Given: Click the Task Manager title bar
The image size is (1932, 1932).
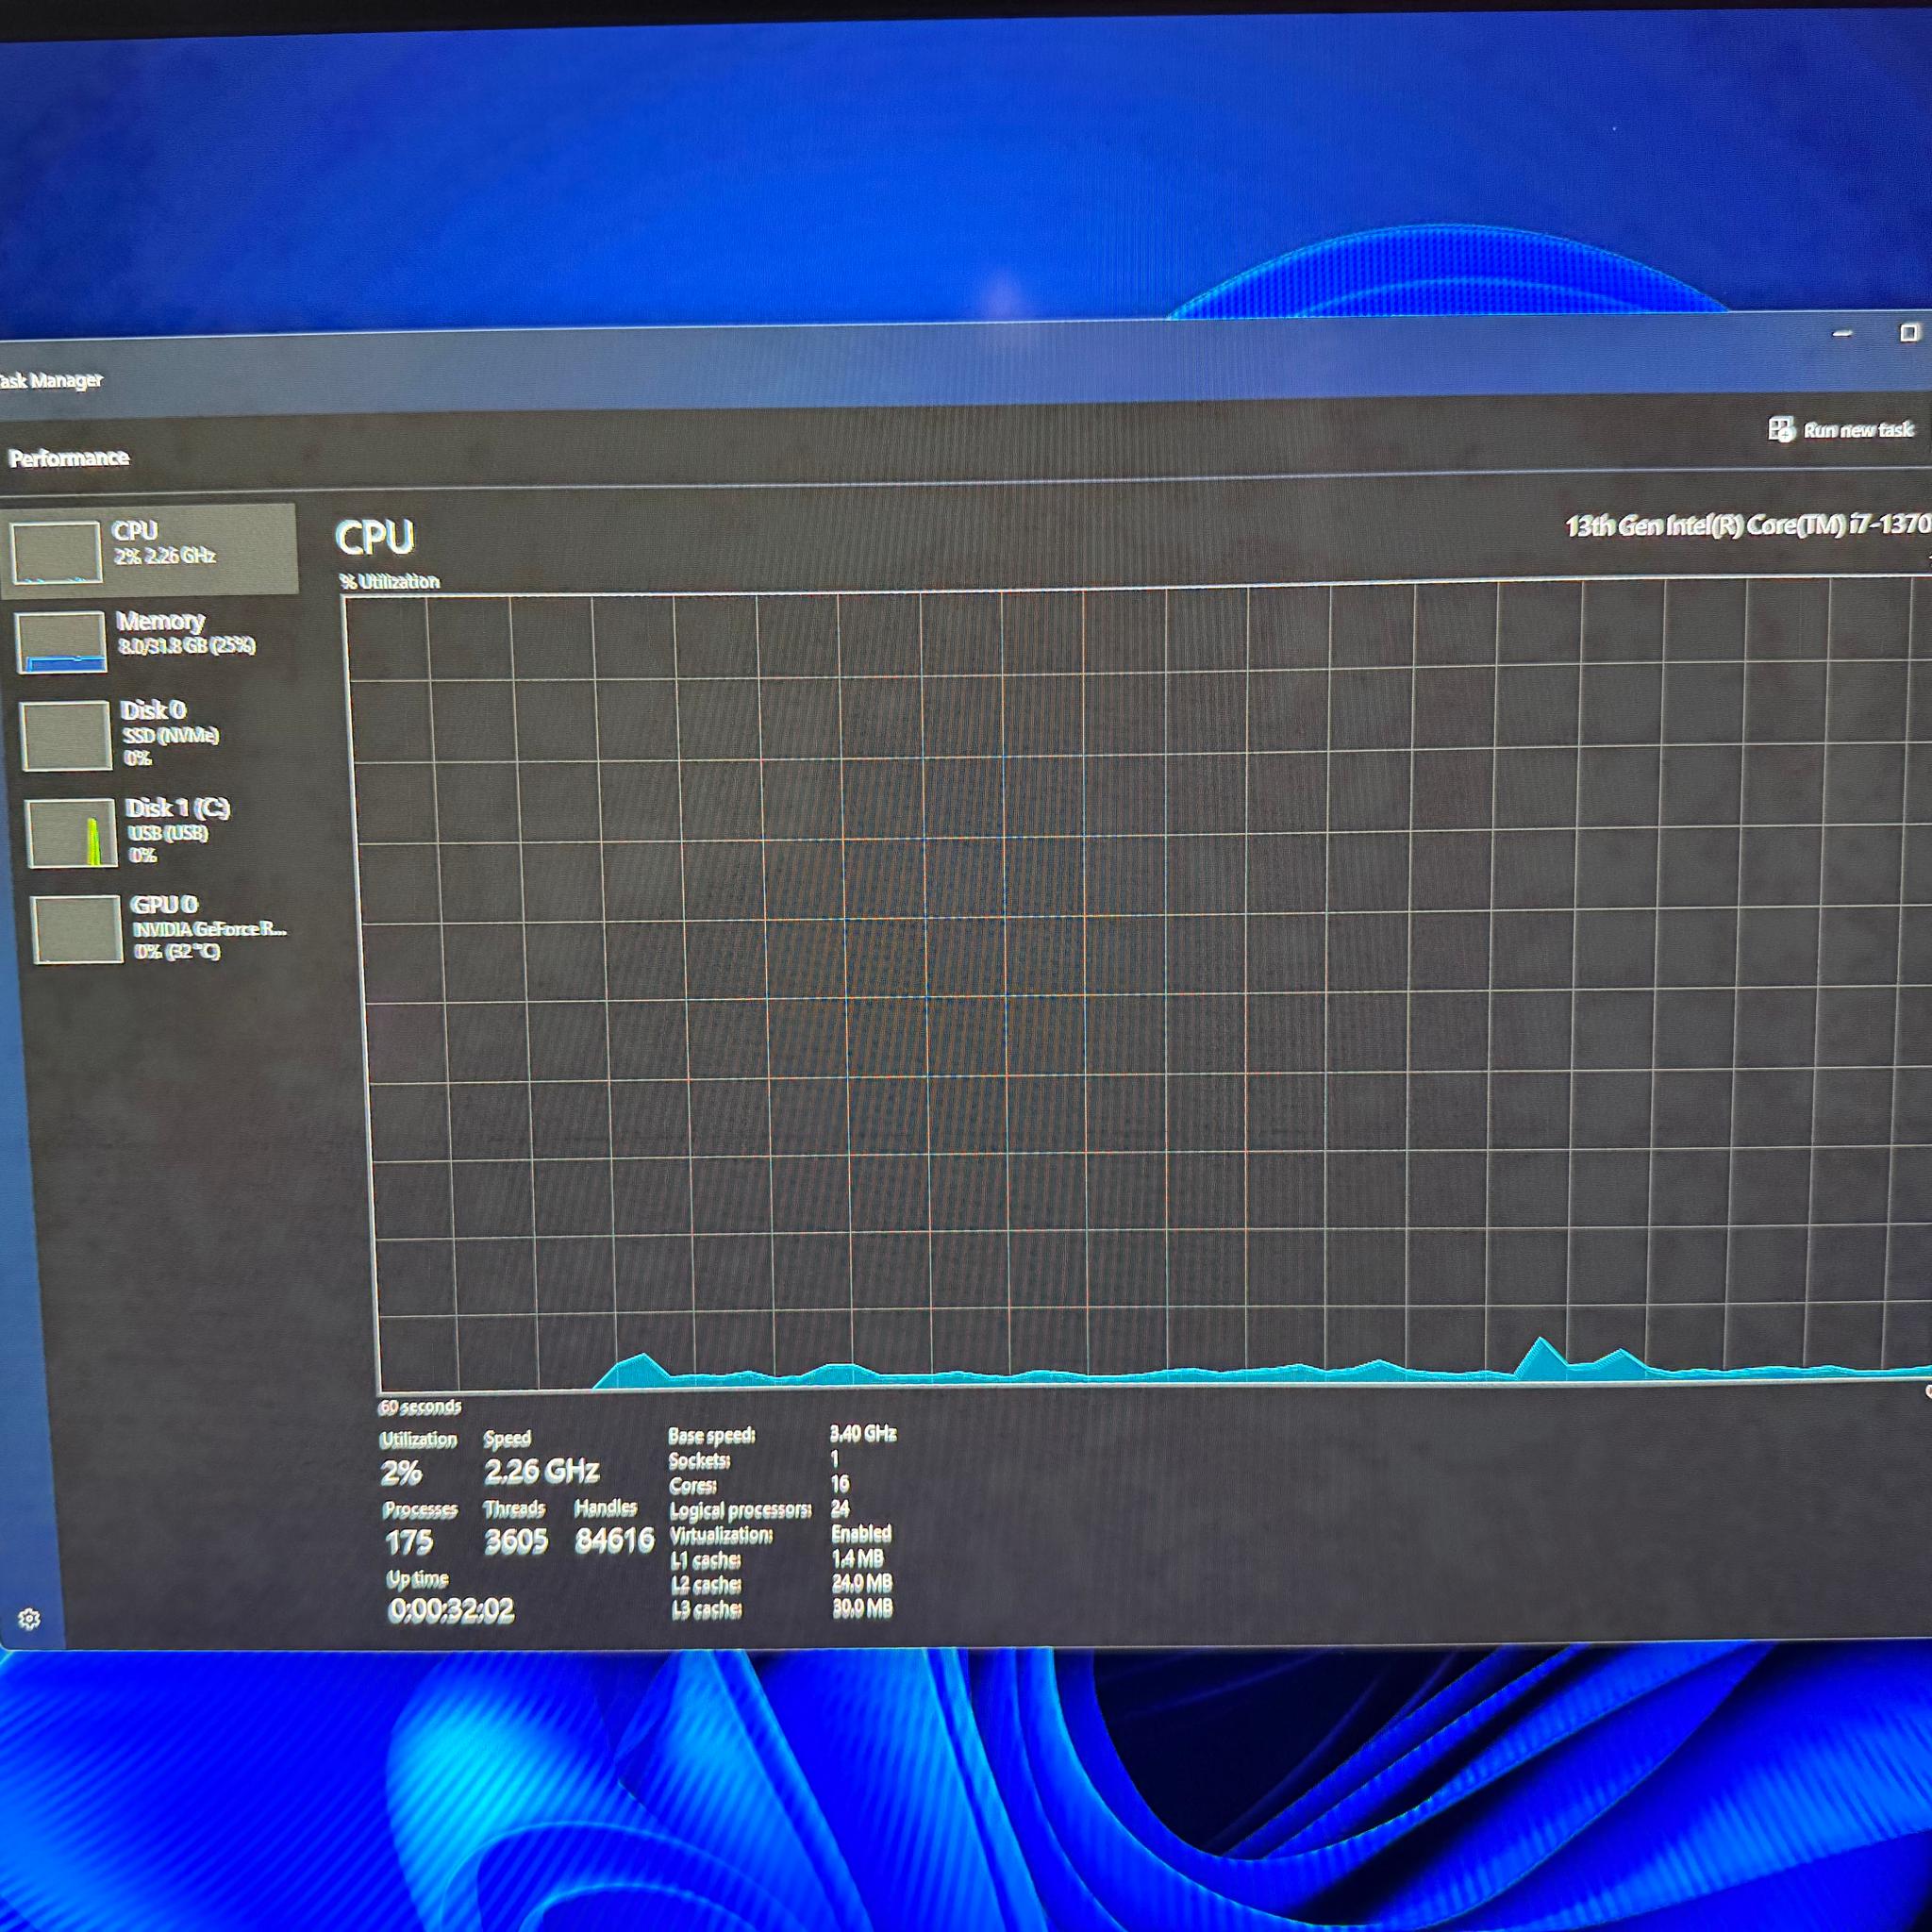Looking at the screenshot, I should click(900, 370).
